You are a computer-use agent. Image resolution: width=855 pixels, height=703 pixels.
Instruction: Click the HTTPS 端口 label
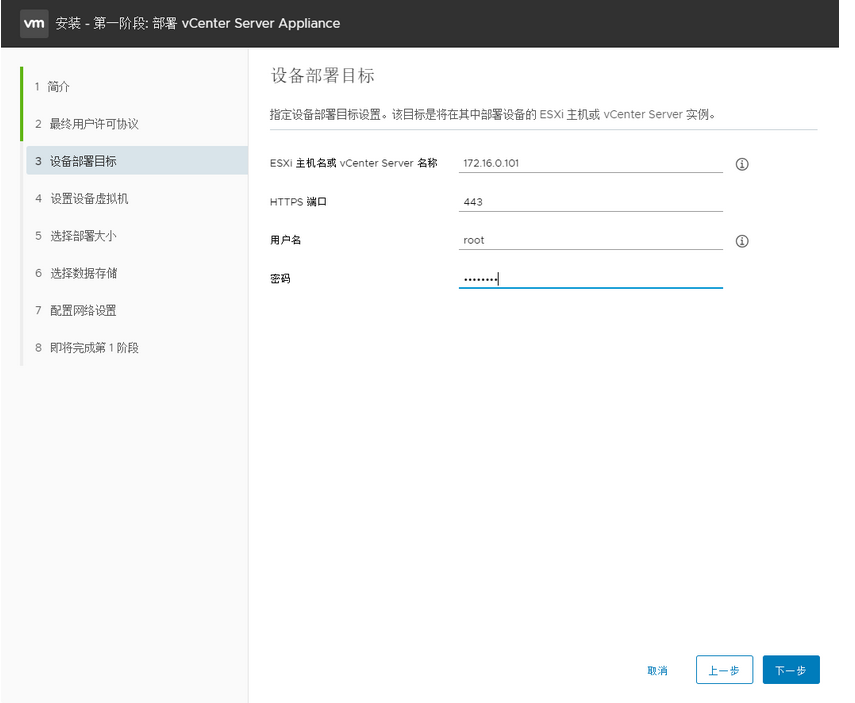tap(298, 202)
